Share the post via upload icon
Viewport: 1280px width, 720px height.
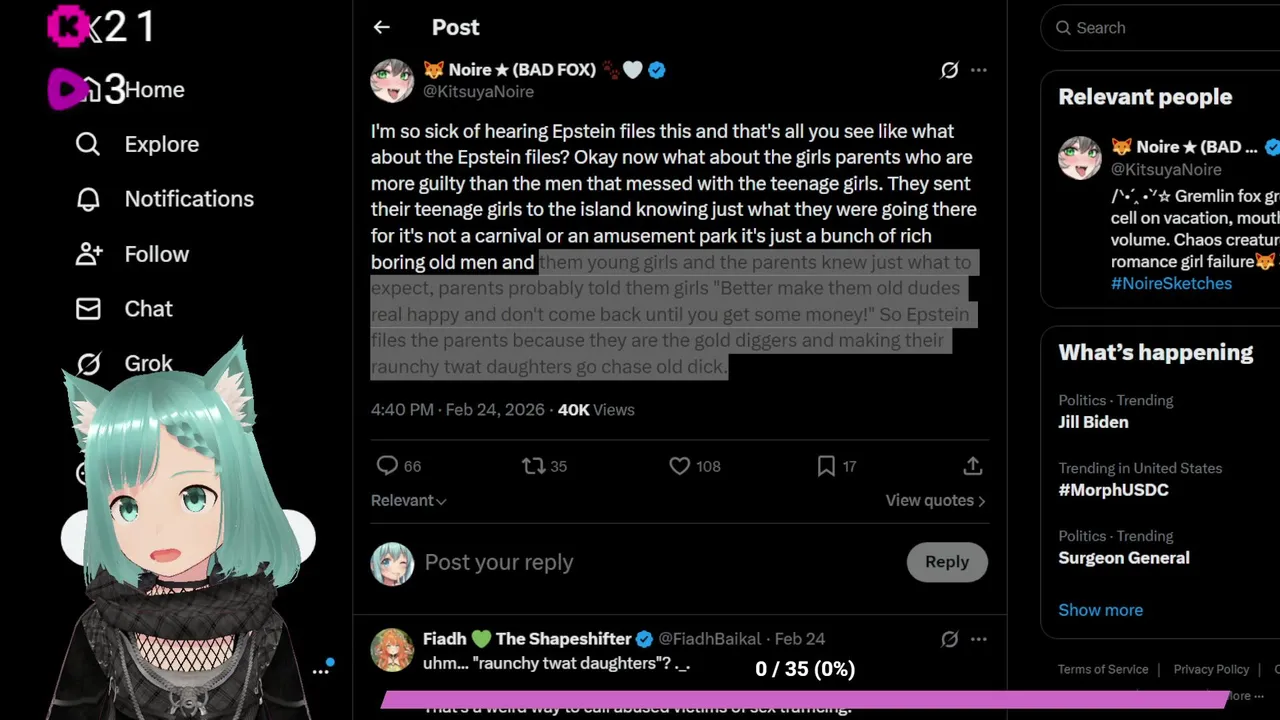tap(972, 466)
